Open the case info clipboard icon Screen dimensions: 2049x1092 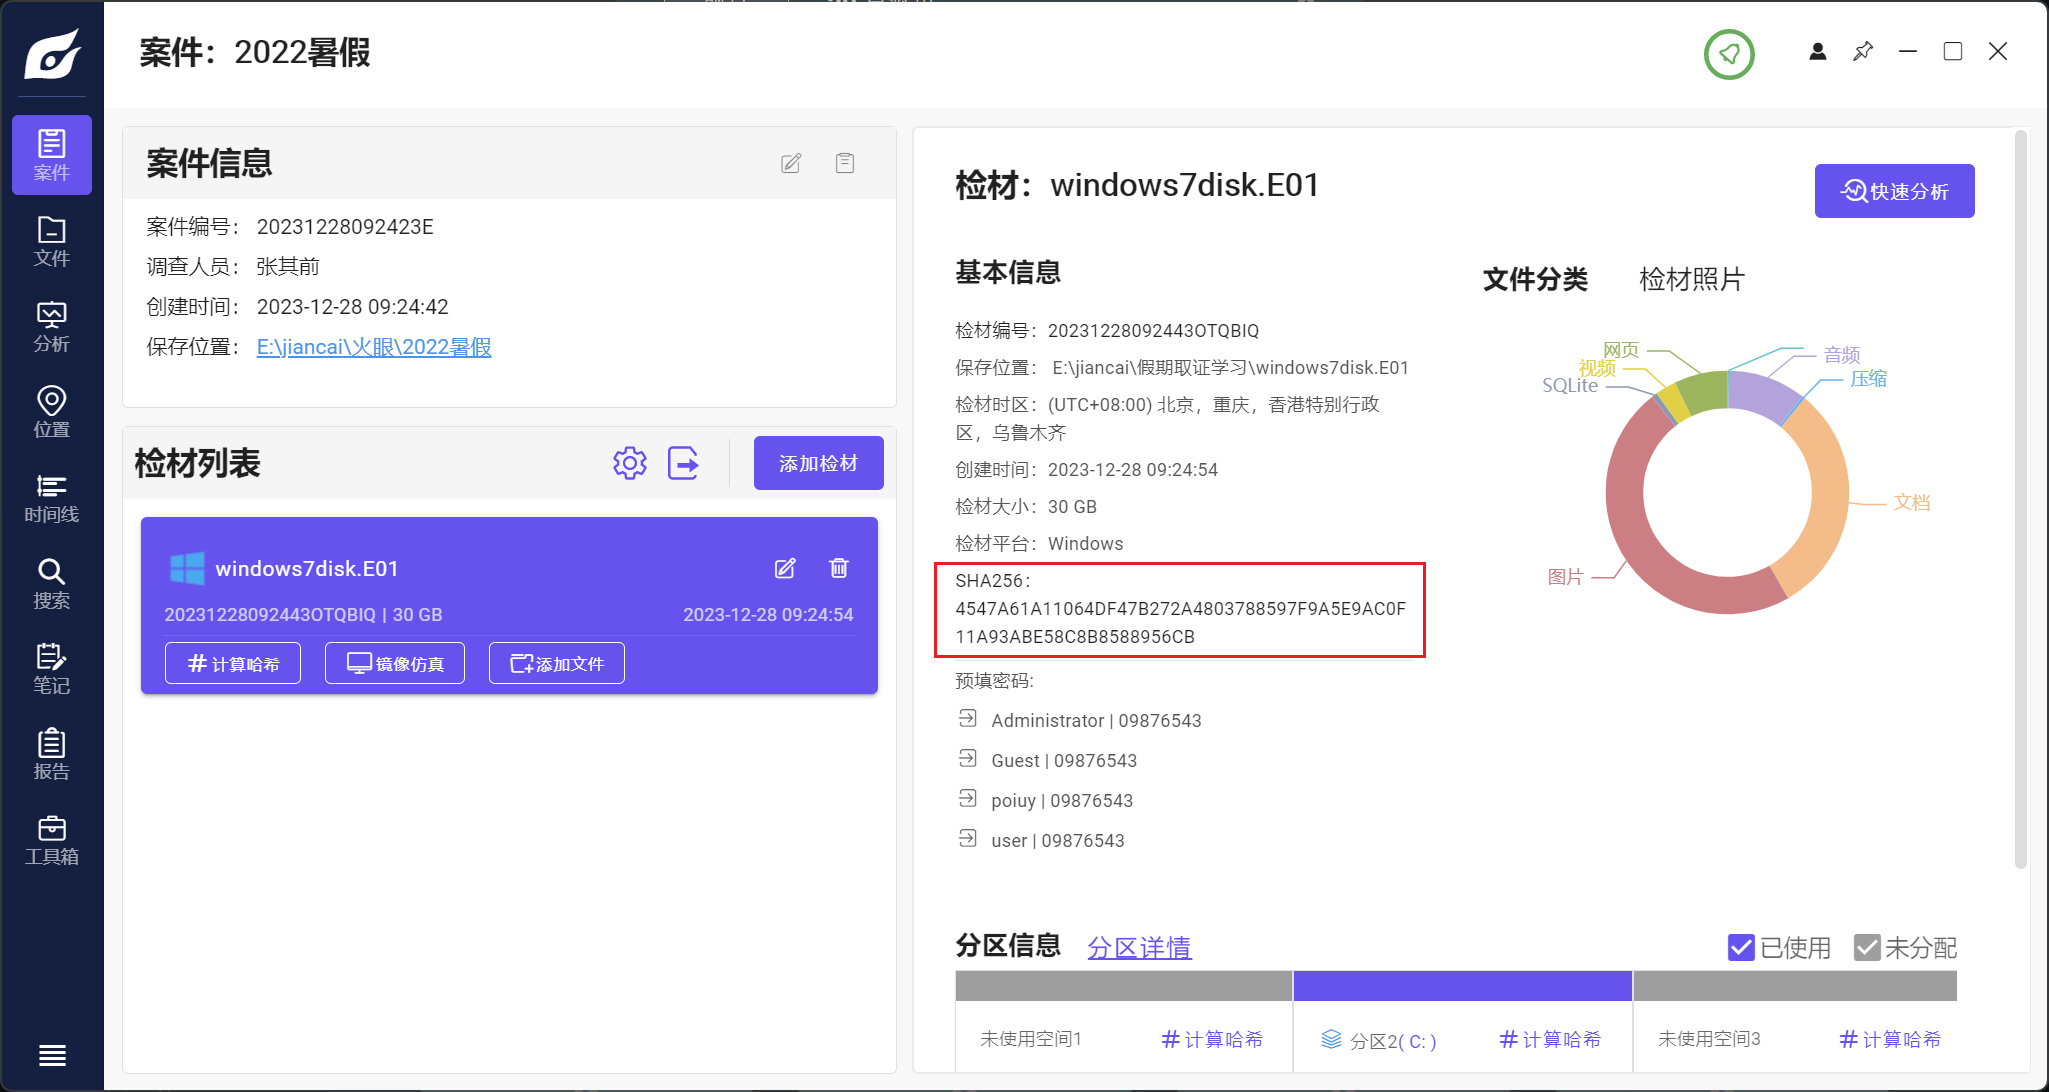[x=845, y=163]
